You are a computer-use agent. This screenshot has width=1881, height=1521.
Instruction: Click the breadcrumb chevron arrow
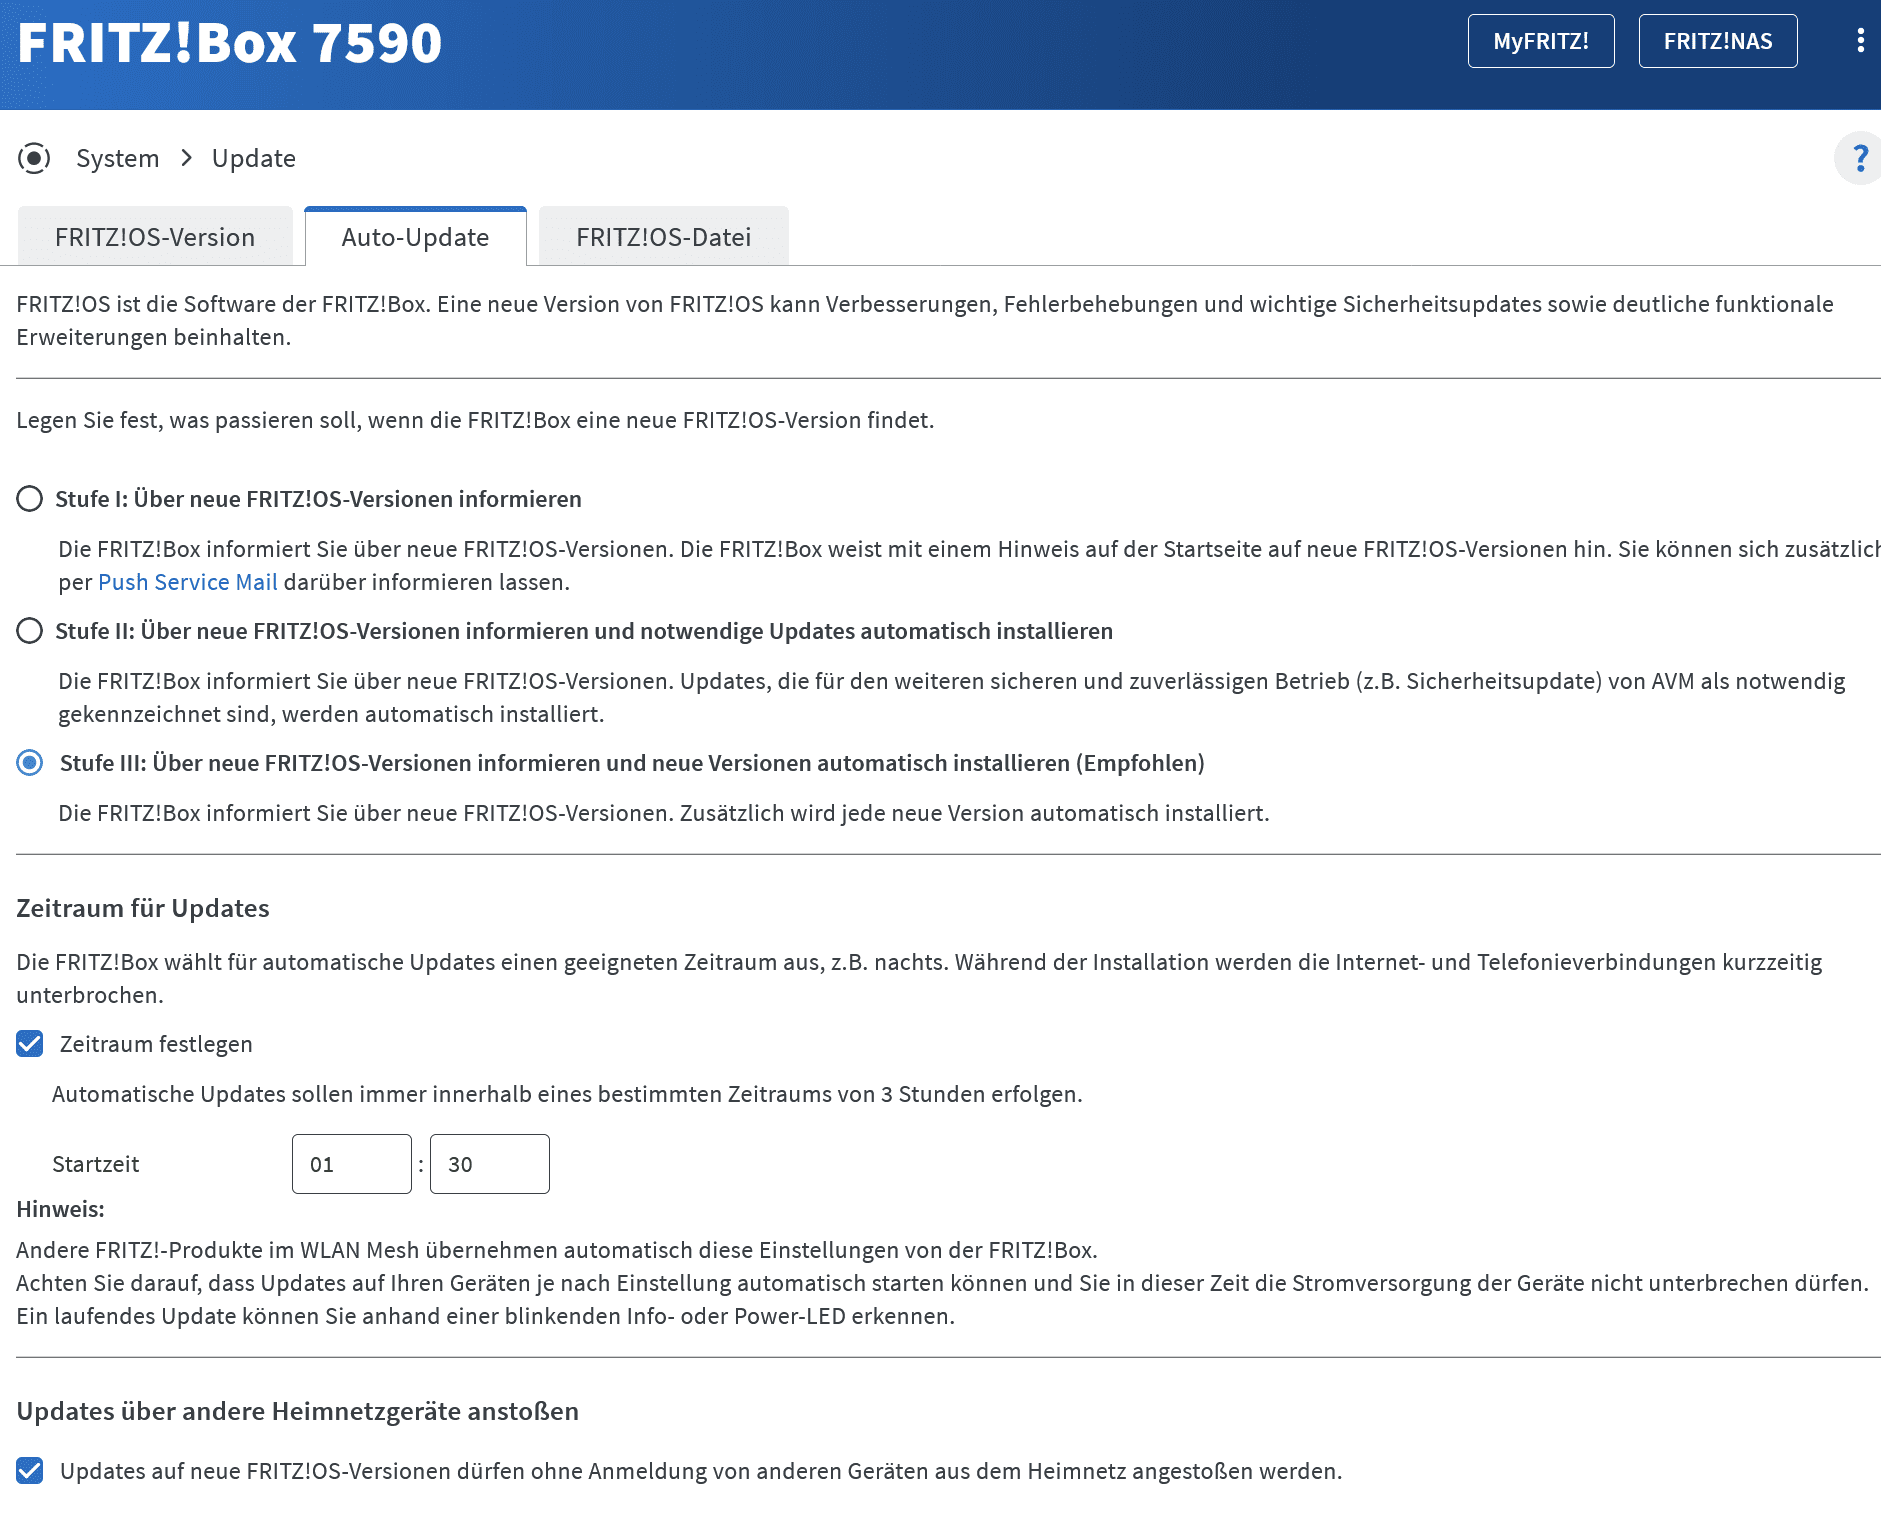click(186, 158)
